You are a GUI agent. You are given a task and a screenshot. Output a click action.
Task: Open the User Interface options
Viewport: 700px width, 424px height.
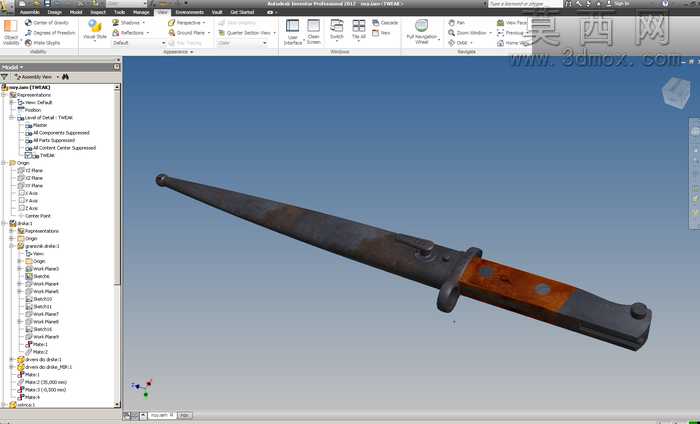coord(292,32)
